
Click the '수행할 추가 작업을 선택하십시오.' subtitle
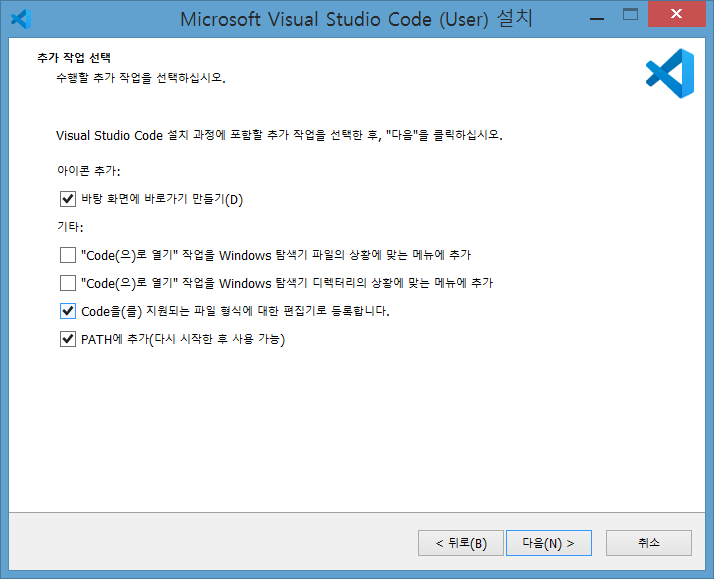(x=141, y=78)
